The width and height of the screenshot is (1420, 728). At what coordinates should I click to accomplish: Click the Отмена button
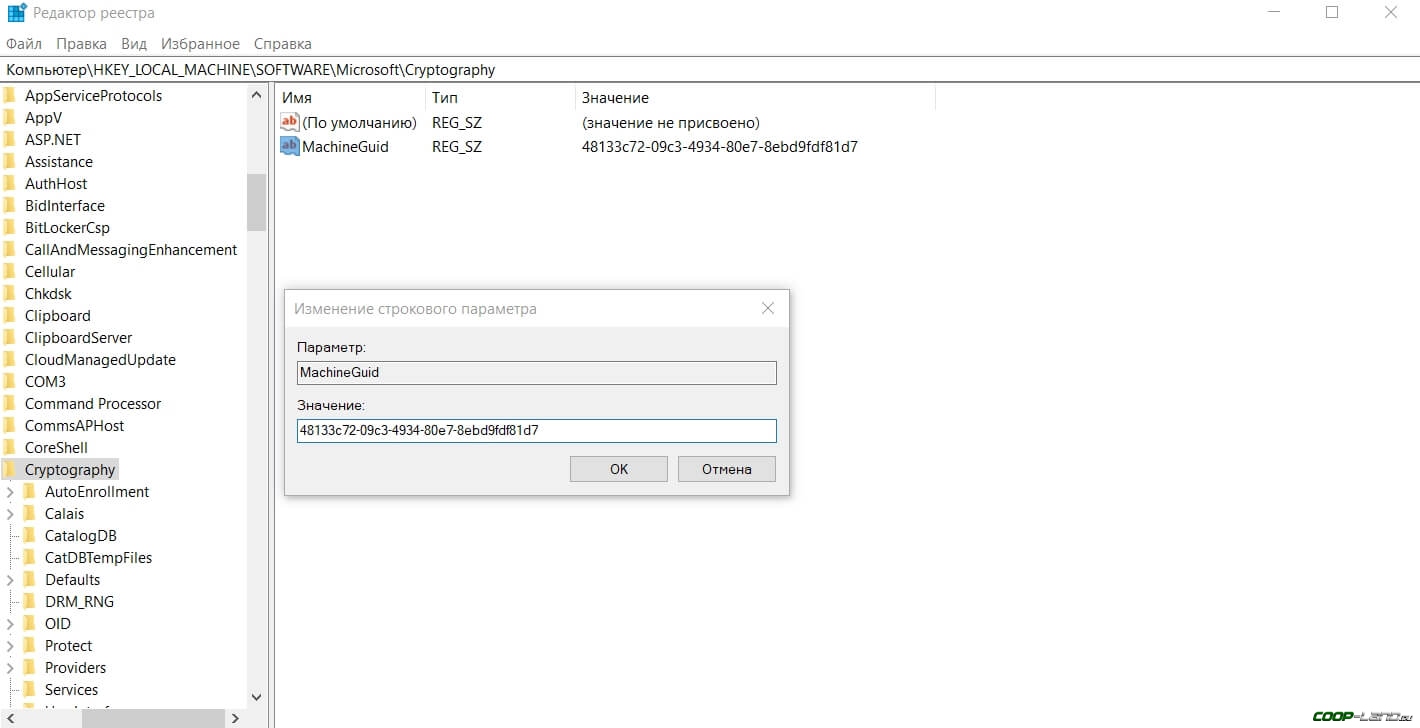pyautogui.click(x=726, y=469)
